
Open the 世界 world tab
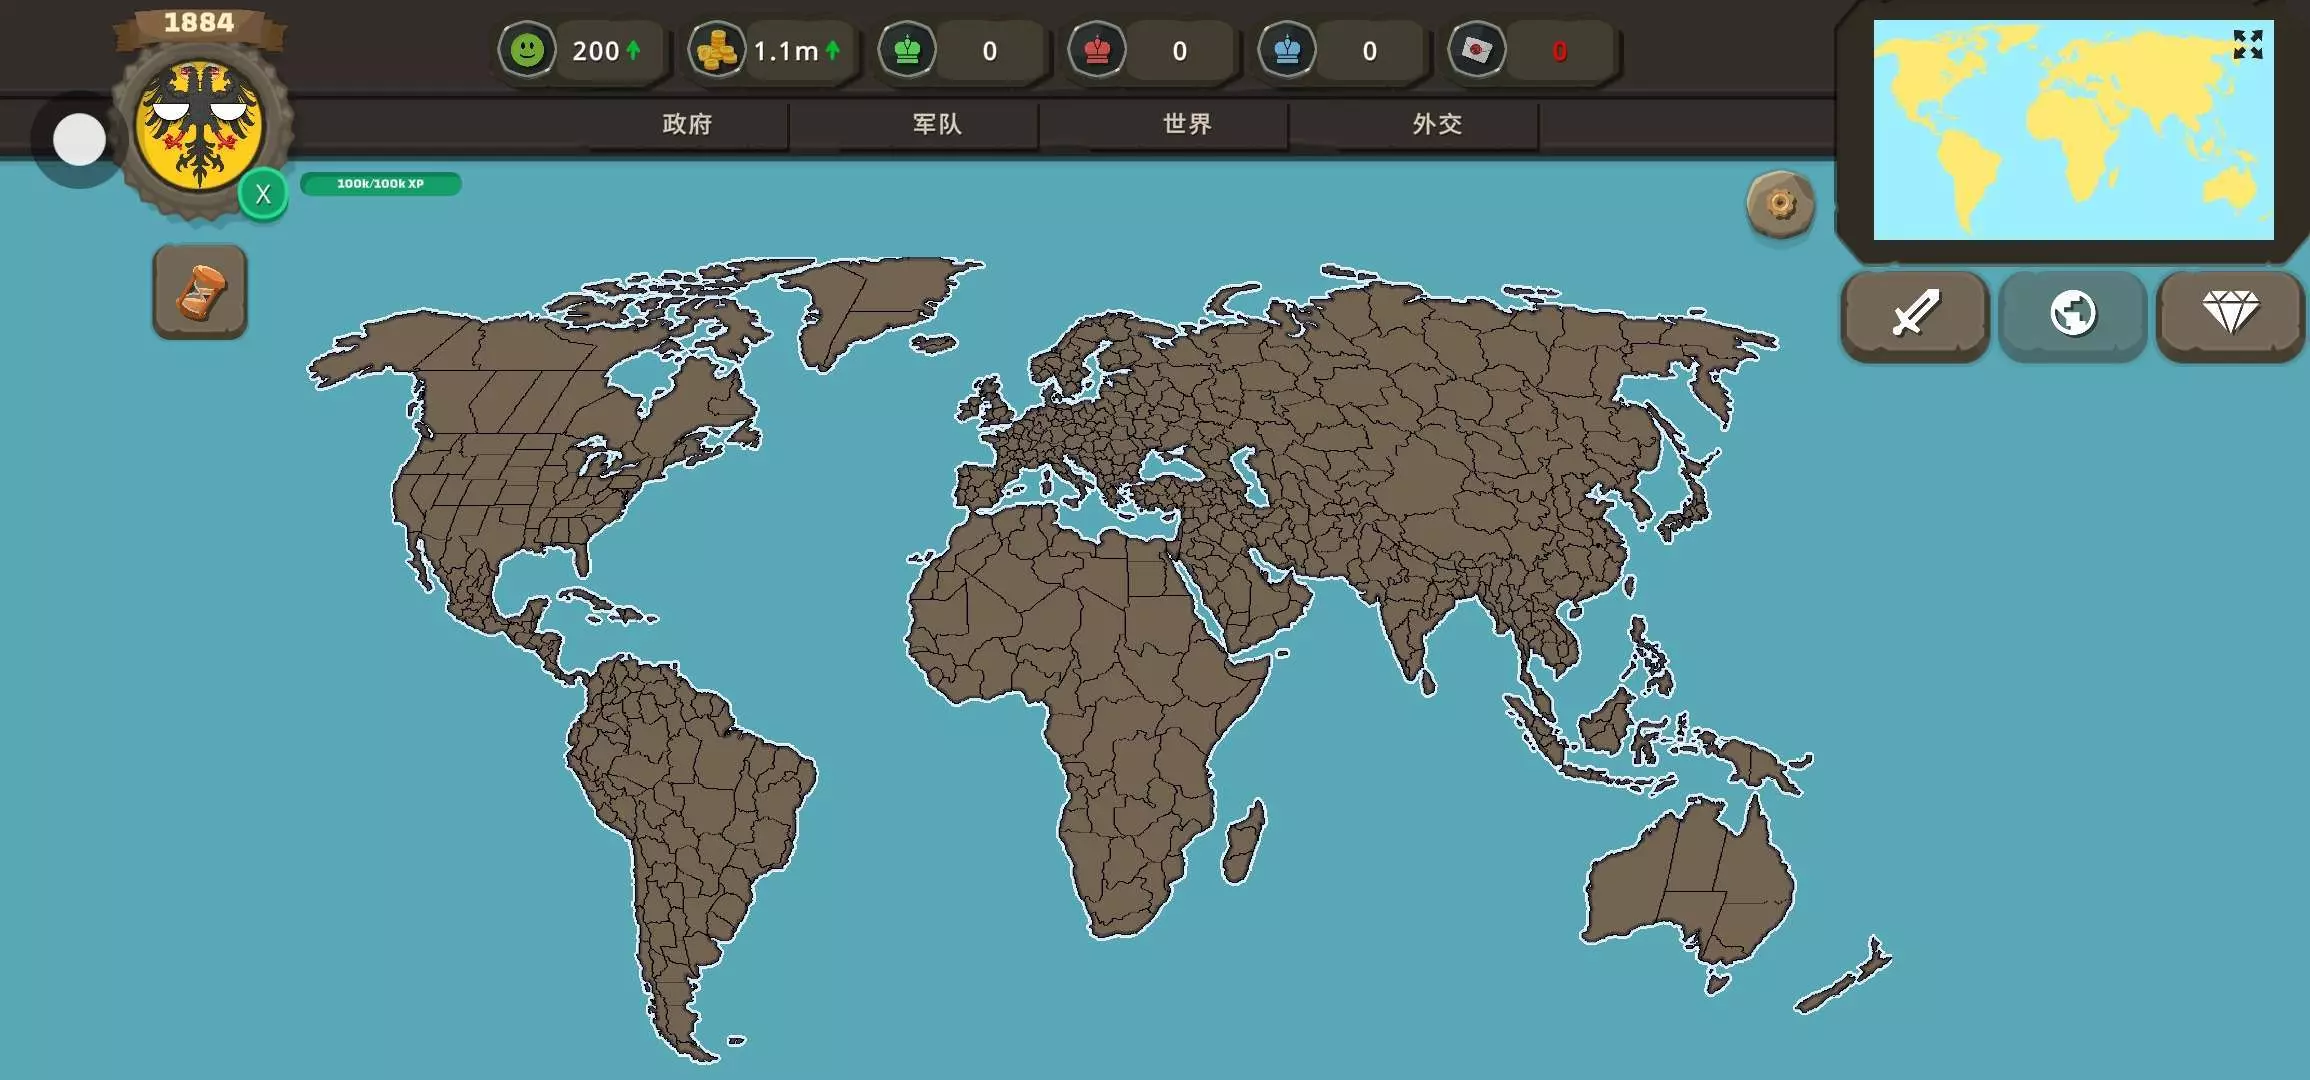point(1187,124)
